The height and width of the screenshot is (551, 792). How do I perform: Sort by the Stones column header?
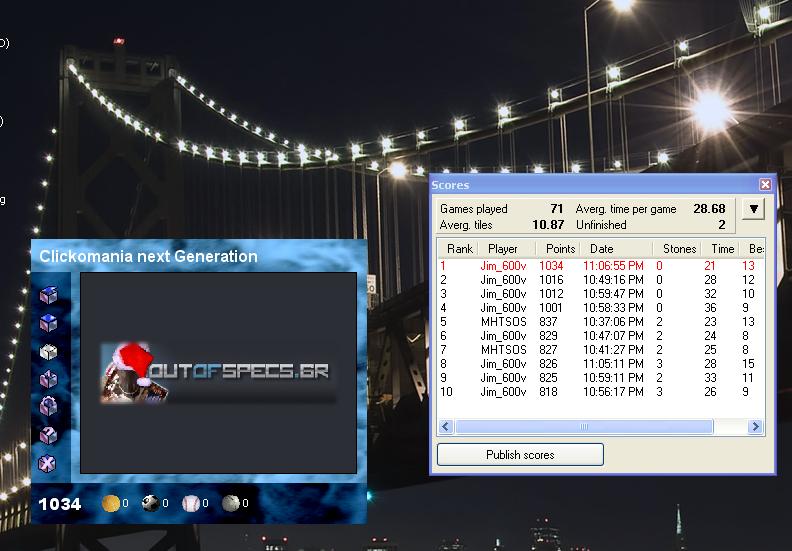click(679, 248)
